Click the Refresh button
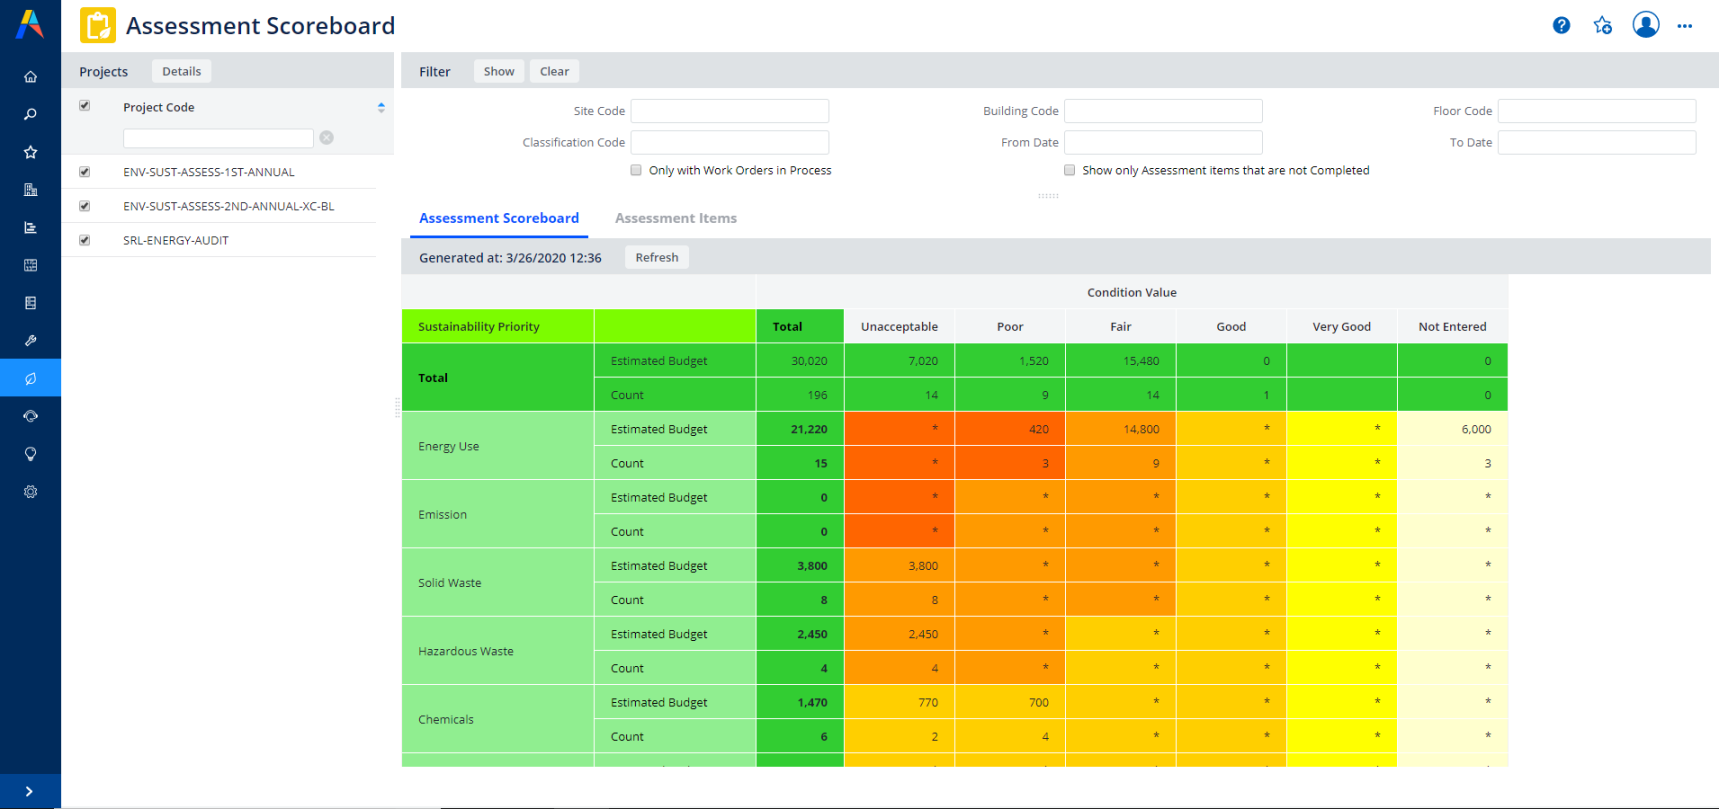The image size is (1720, 810). point(656,257)
